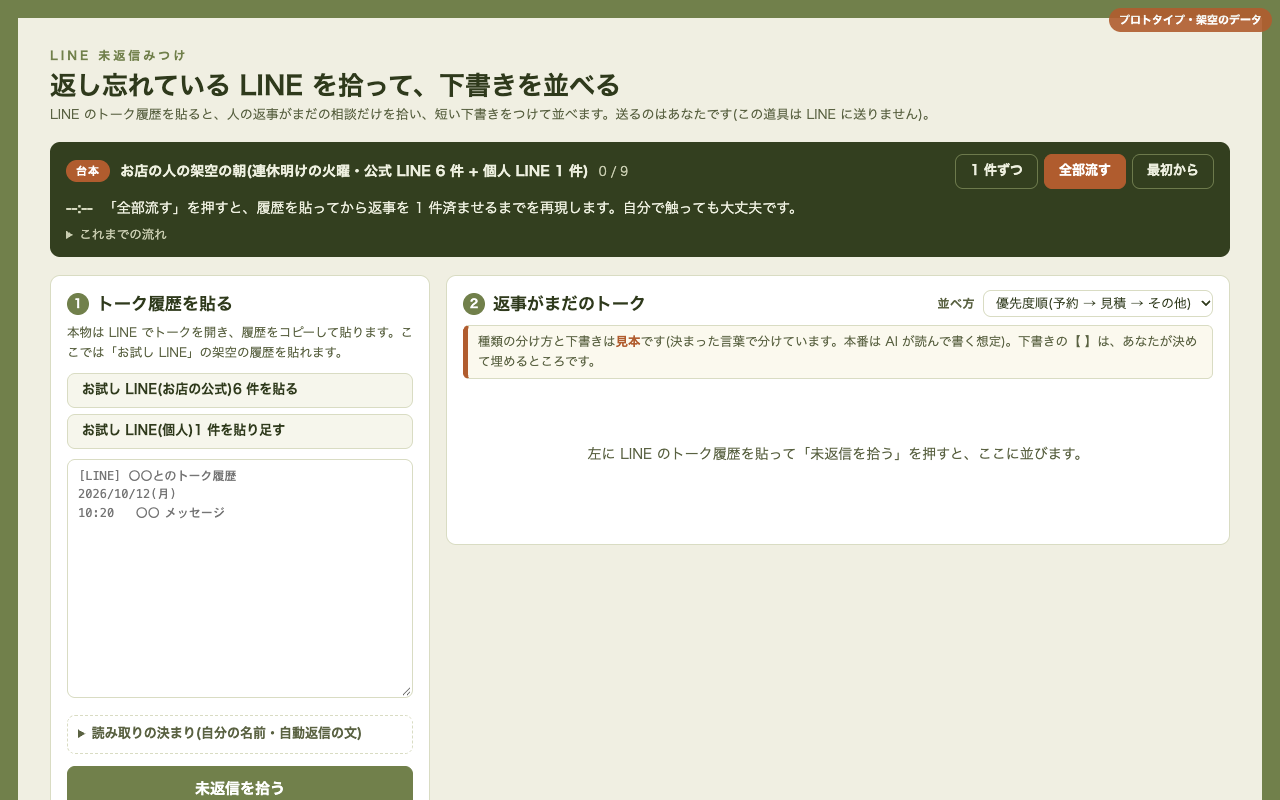The image size is (1280, 800).
Task: Click the 1 件ずつ step button
Action: [x=996, y=171]
